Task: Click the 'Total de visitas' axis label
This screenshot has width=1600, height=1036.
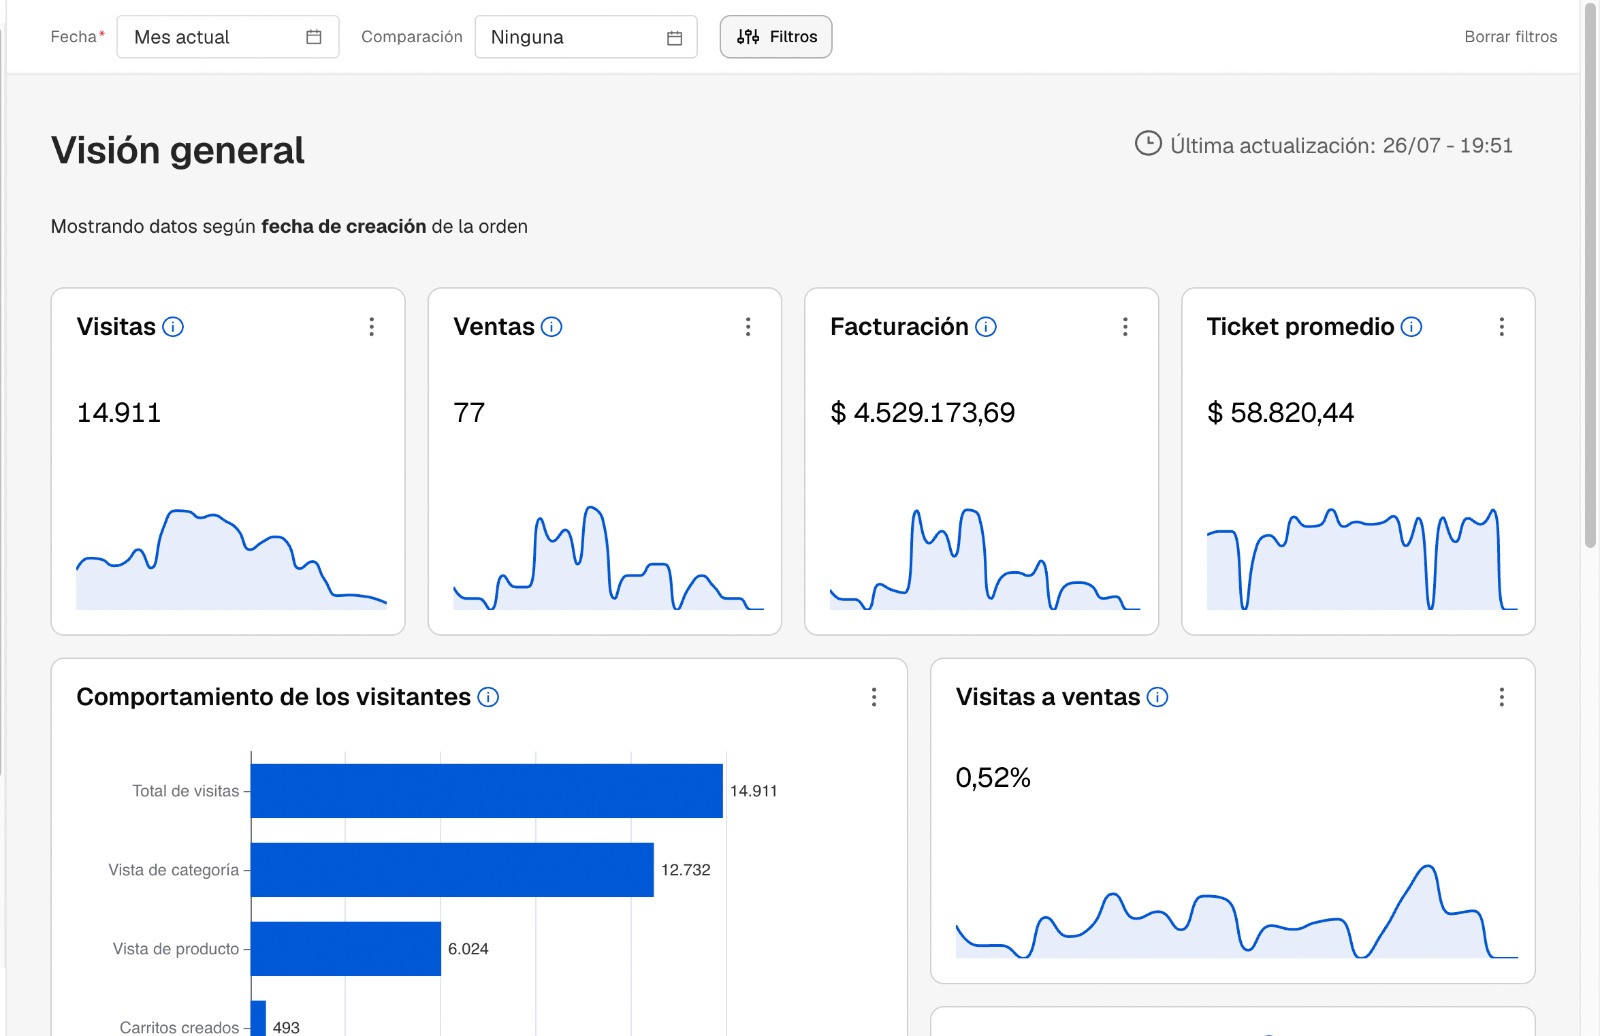Action: click(186, 791)
